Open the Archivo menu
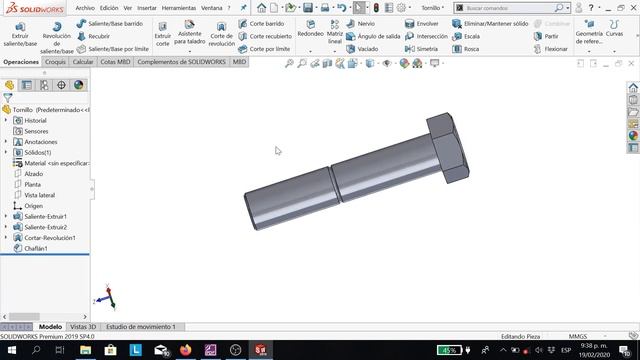This screenshot has height=360, width=640. 85,8
